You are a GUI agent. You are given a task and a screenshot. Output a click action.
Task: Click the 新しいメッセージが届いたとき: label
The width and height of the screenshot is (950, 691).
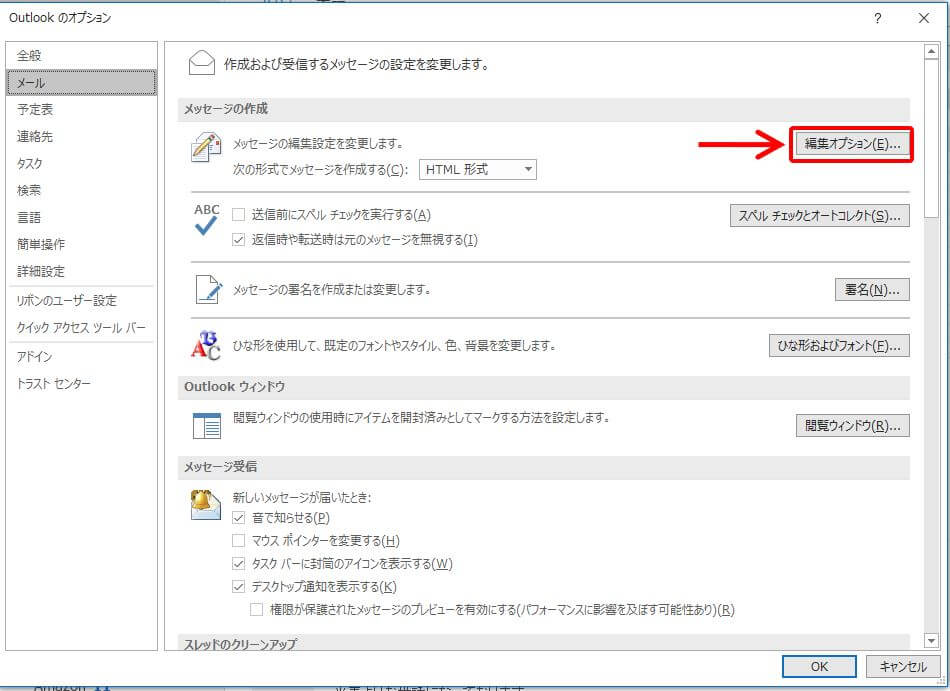point(302,498)
